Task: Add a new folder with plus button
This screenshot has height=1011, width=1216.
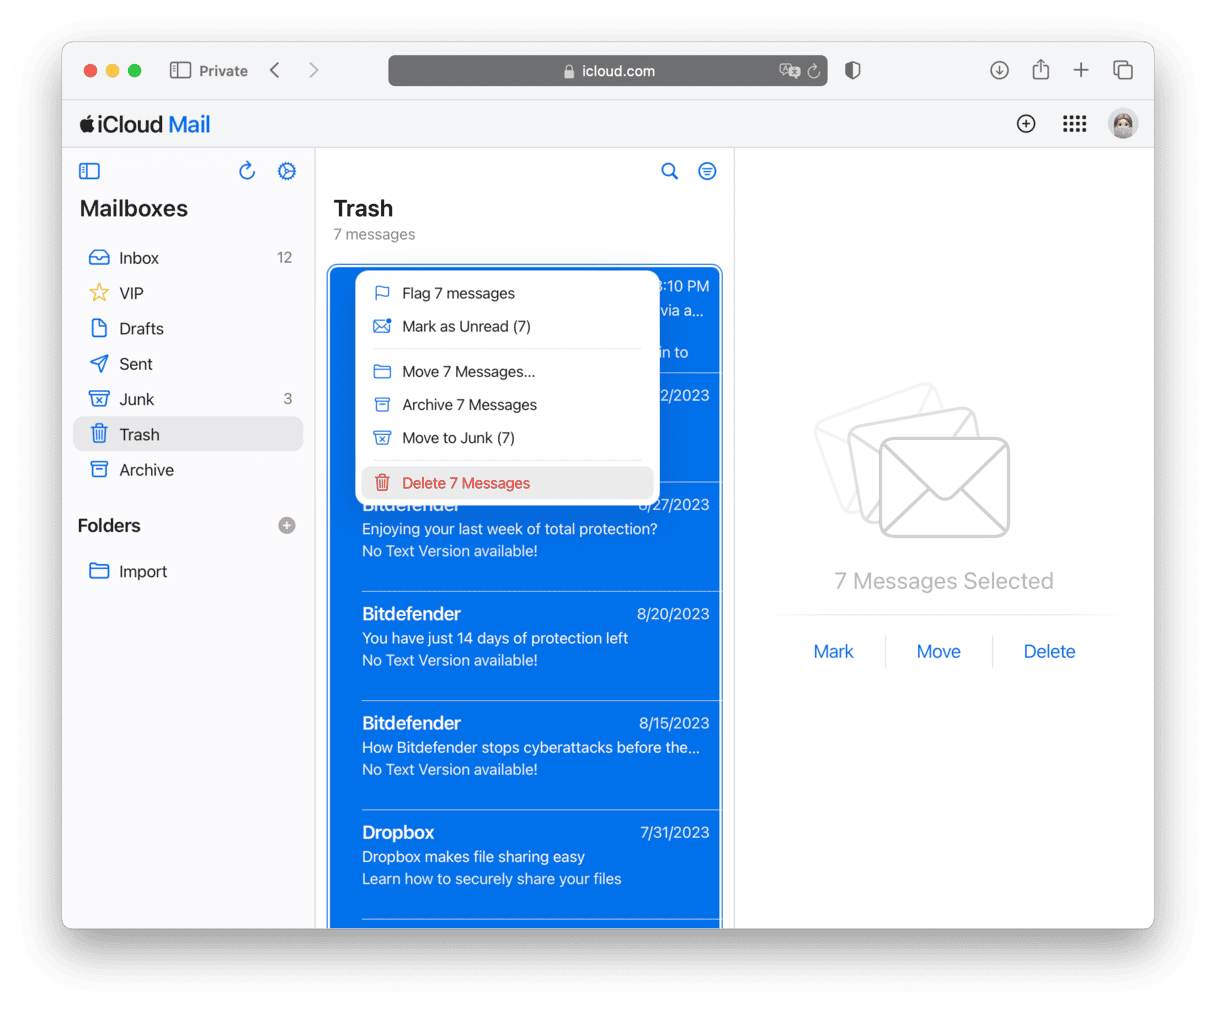Action: 287,526
